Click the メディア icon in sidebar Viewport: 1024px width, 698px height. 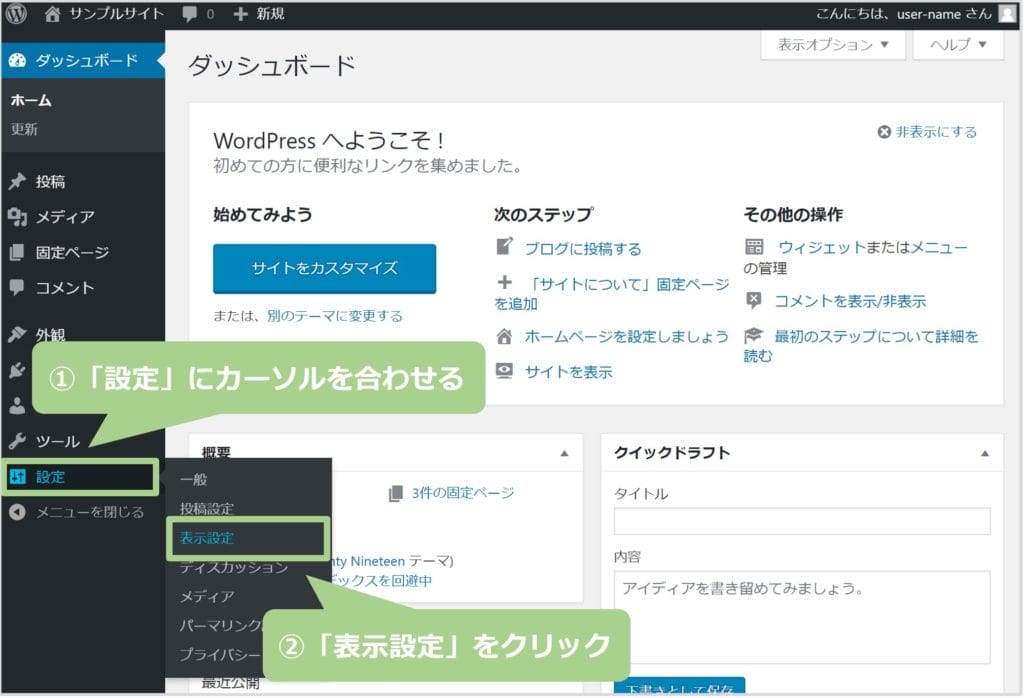17,217
